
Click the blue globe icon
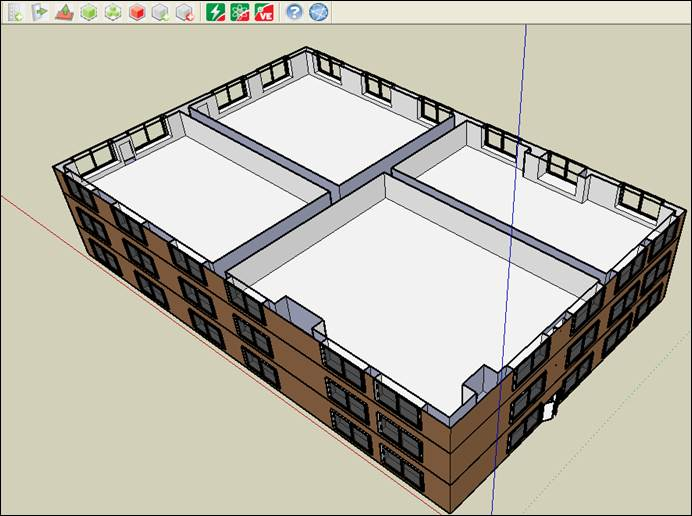[x=318, y=13]
